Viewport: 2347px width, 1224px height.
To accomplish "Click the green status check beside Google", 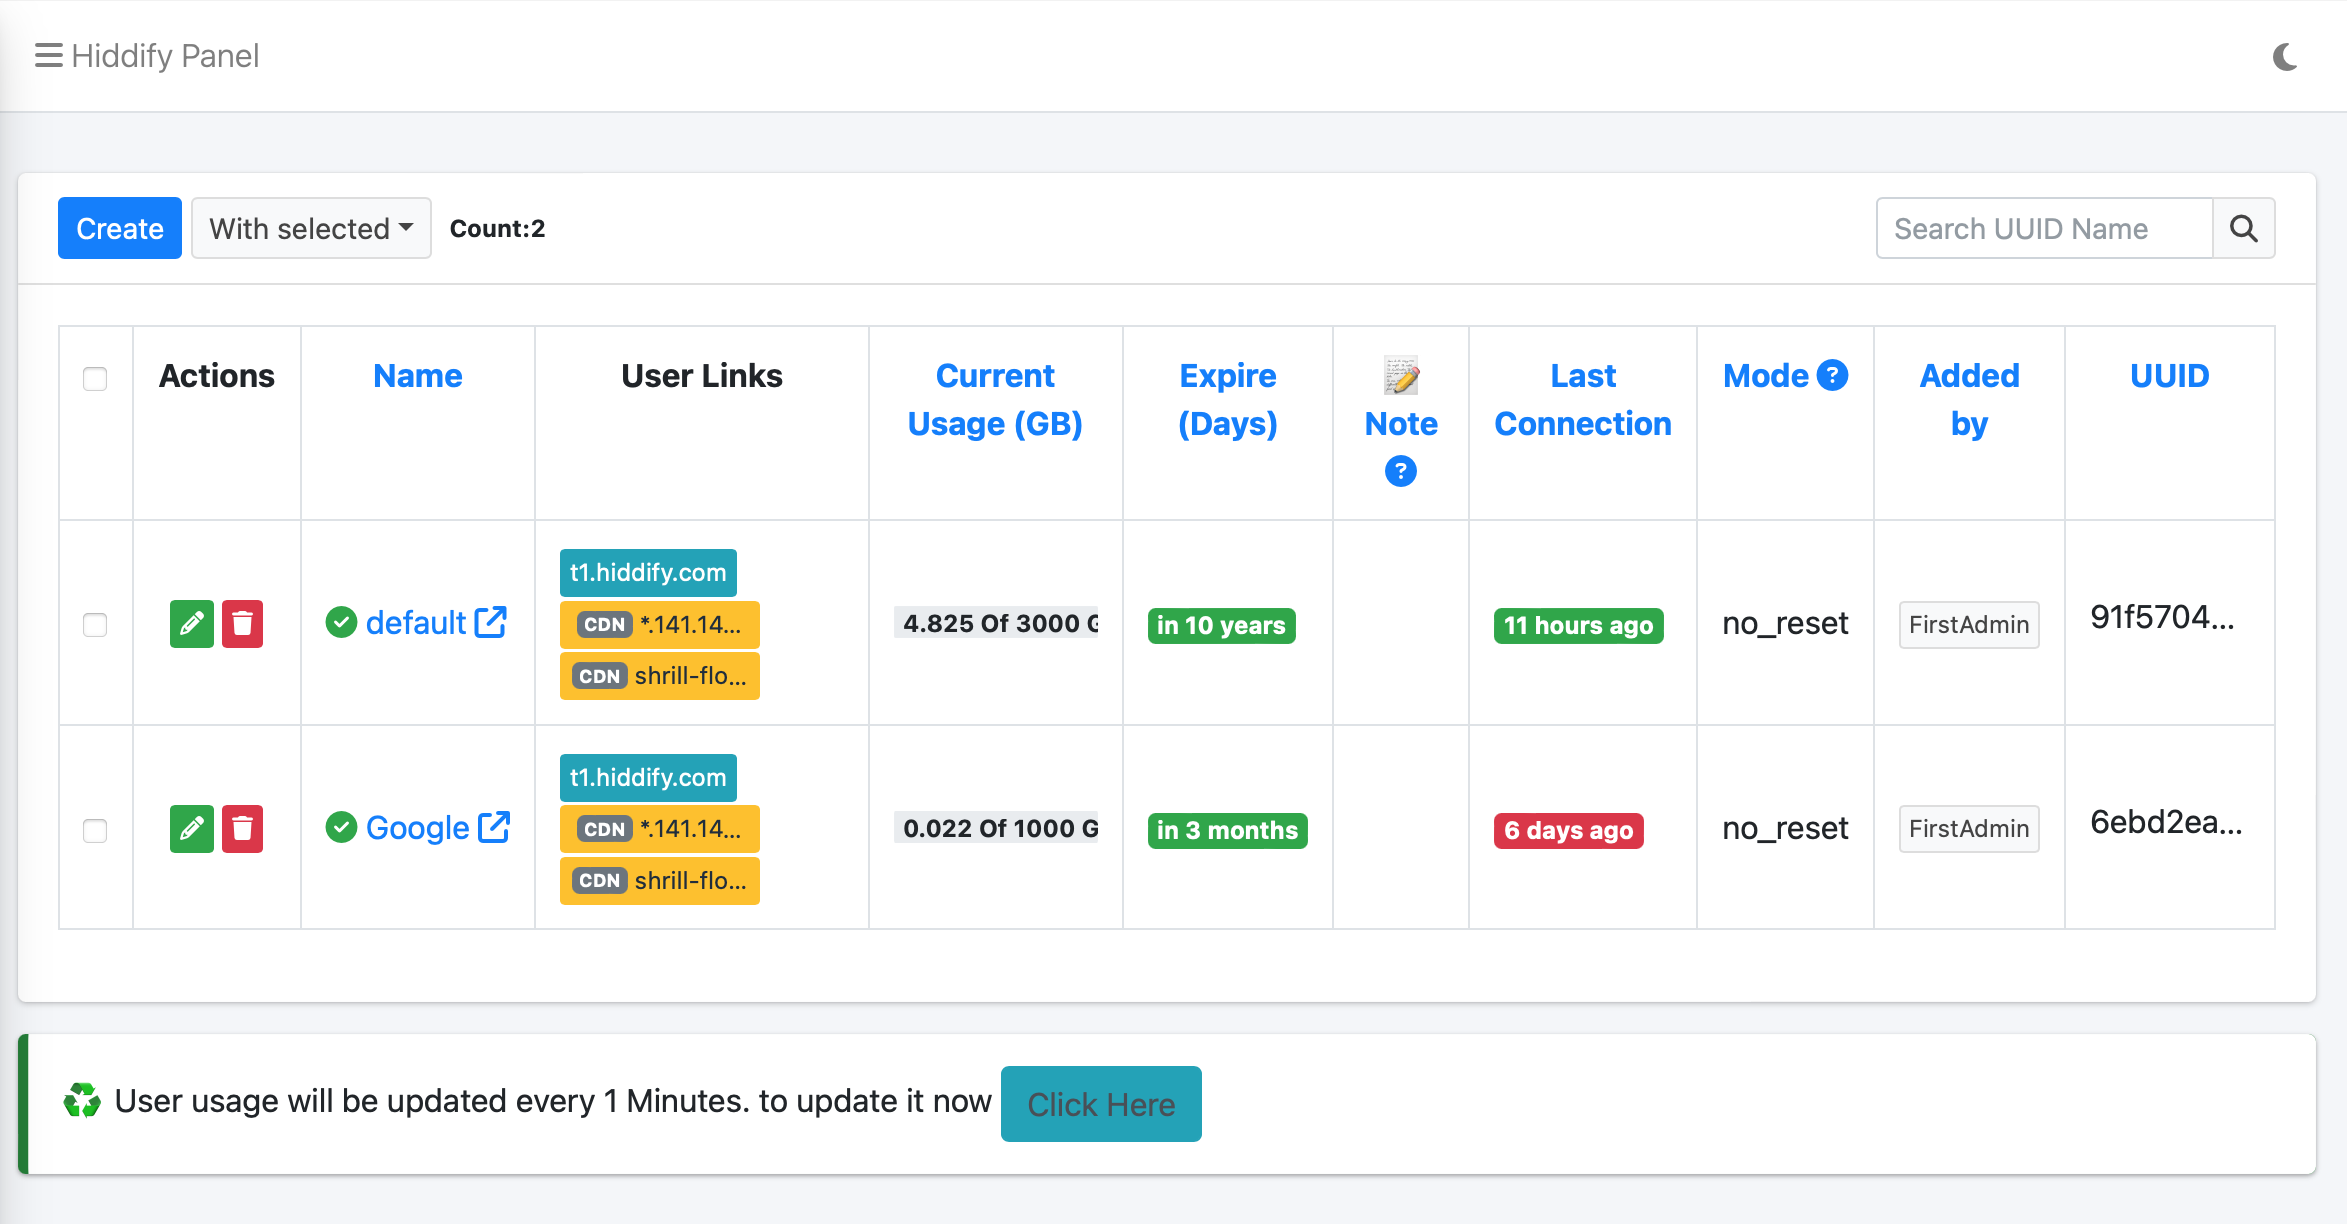I will coord(341,827).
